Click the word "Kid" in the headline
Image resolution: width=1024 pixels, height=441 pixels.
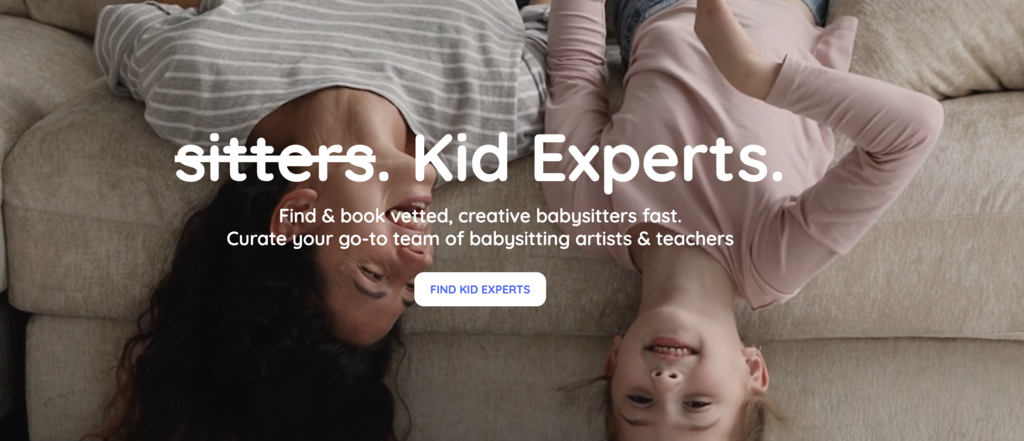(461, 157)
